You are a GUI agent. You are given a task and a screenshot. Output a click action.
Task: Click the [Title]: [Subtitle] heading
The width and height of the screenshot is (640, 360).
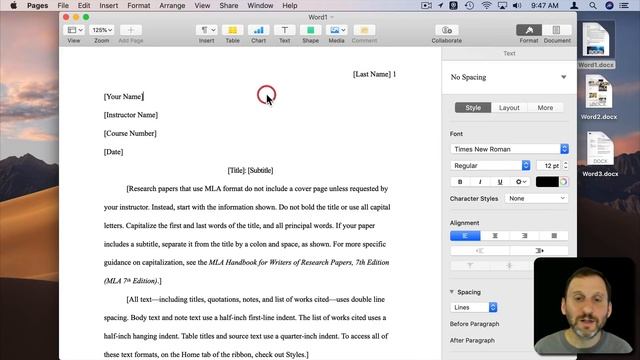pos(250,170)
